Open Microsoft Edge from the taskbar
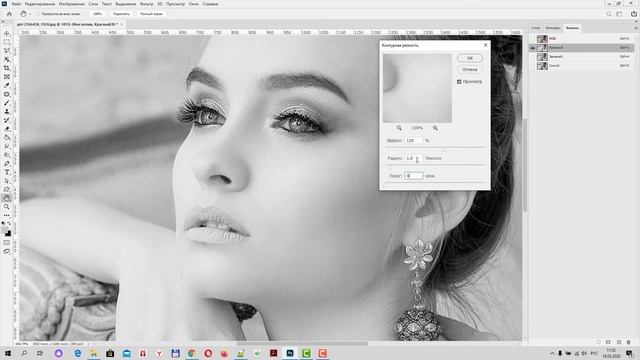 tap(77, 353)
